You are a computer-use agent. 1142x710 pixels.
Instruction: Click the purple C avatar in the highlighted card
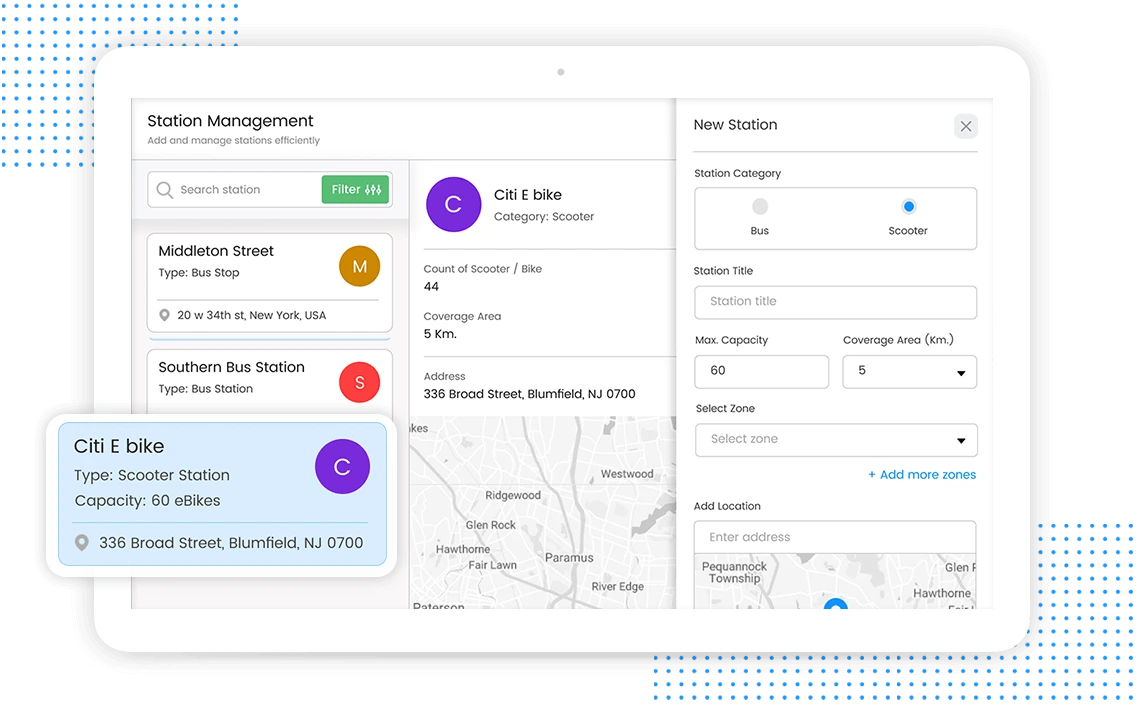342,467
